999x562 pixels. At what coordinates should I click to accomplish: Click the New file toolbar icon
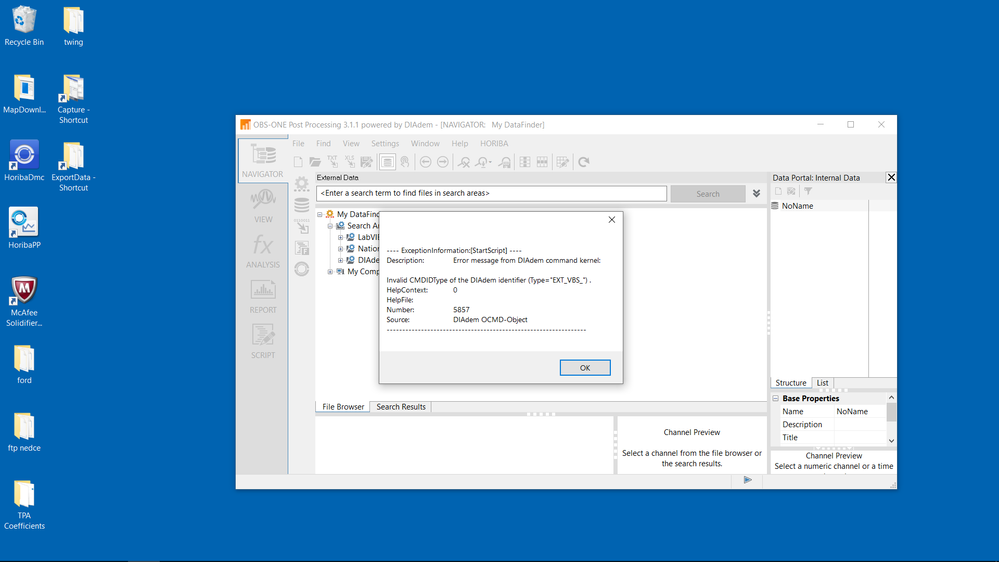point(298,162)
